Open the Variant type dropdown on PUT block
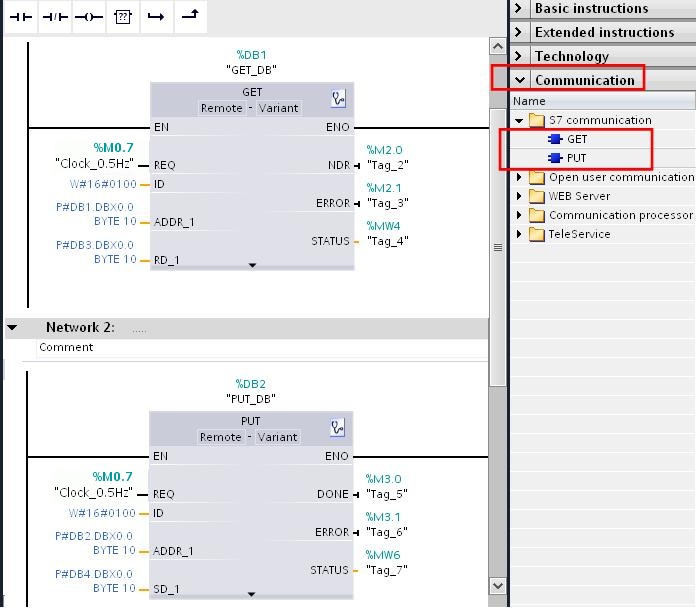Screen dimensions: 696x608 [x=277, y=437]
